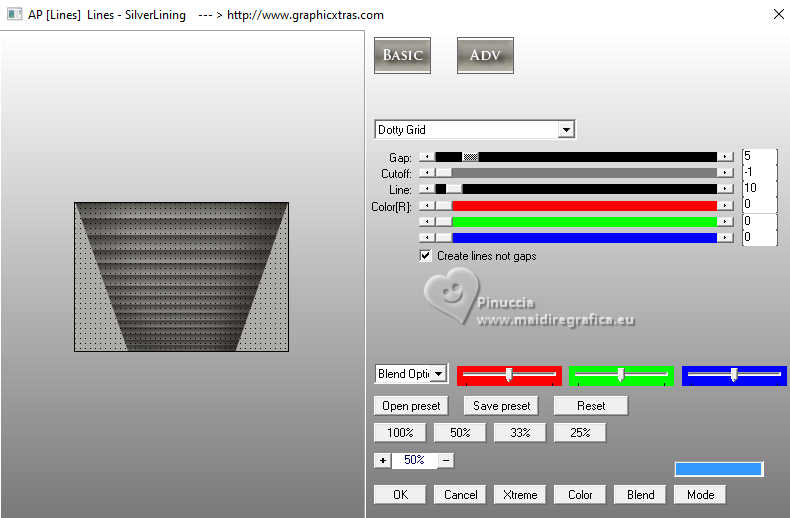790x518 pixels.
Task: Click the Reset button
Action: (x=591, y=406)
